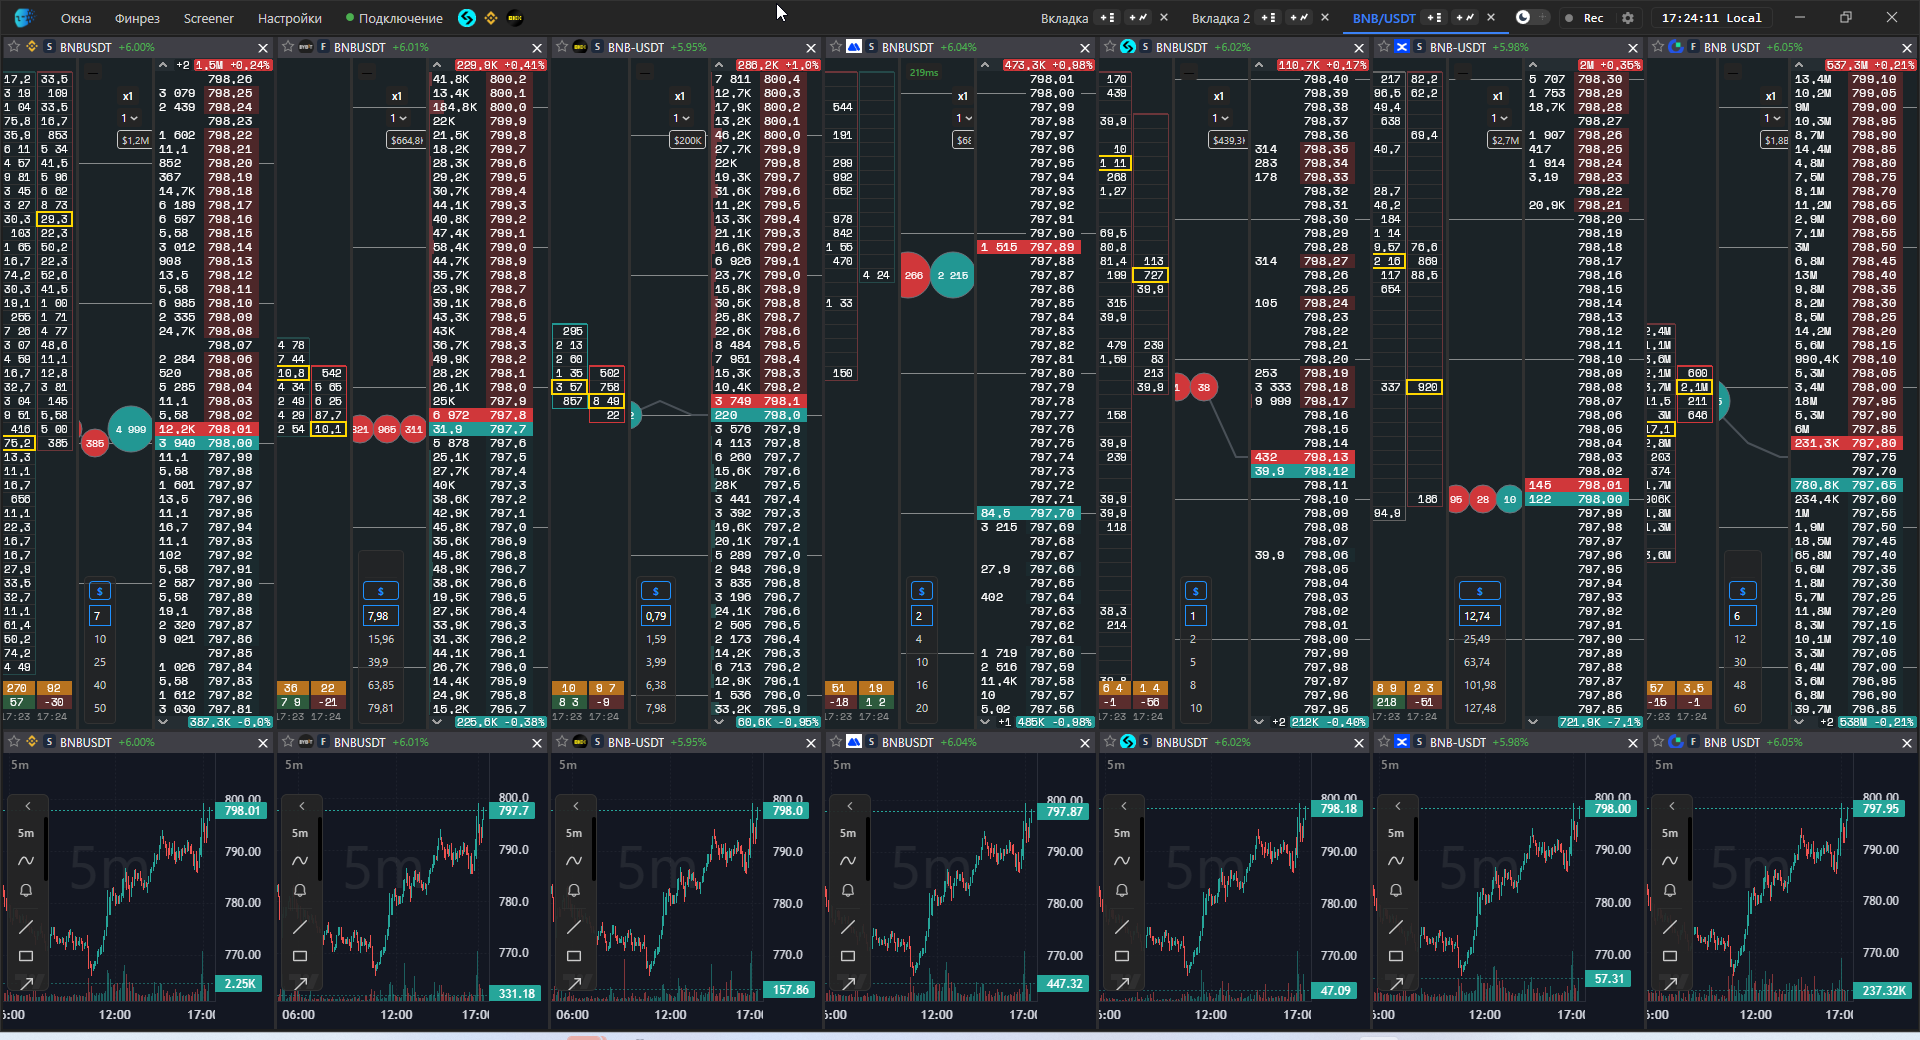
Task: Open the Screener menu
Action: point(208,18)
